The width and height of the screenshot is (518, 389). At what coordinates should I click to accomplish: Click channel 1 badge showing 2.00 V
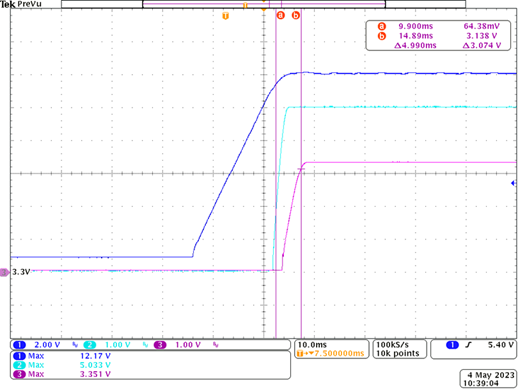[19, 345]
